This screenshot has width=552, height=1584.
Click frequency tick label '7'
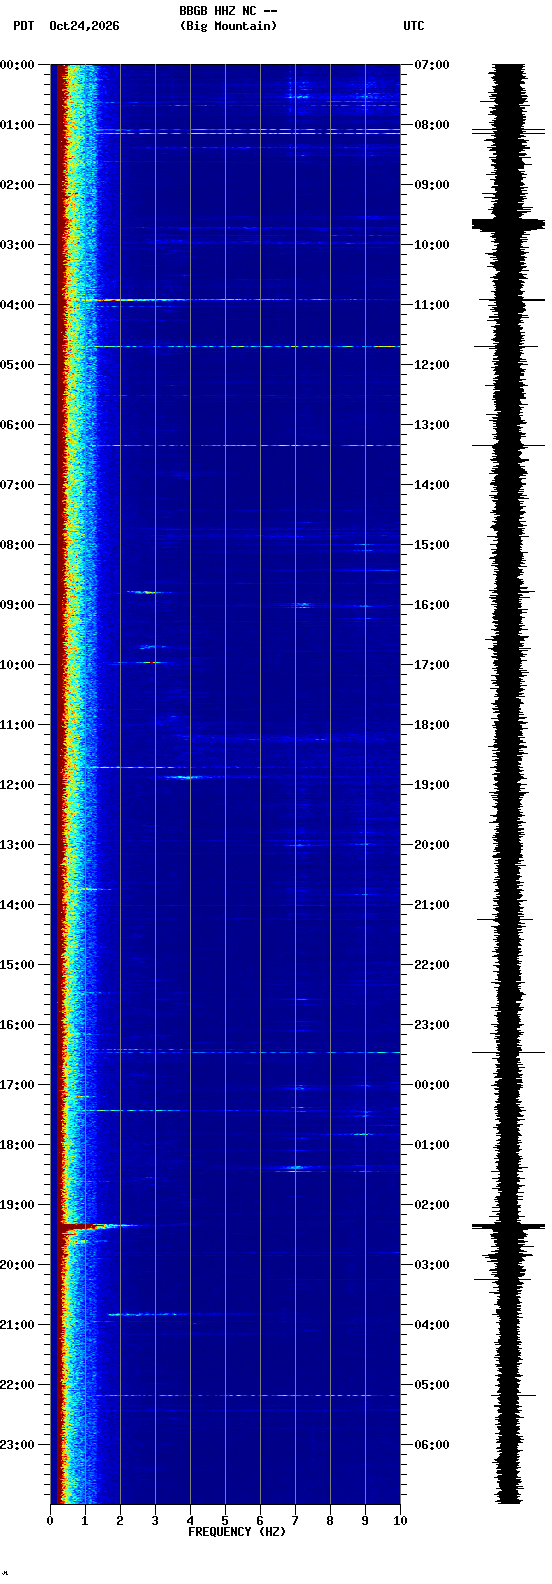(x=295, y=1521)
